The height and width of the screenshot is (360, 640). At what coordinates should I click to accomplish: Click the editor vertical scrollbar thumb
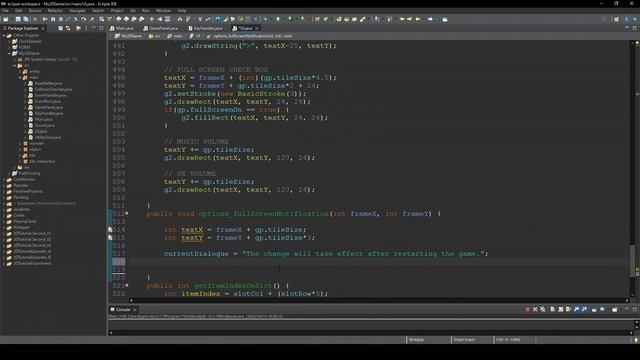click(x=632, y=261)
